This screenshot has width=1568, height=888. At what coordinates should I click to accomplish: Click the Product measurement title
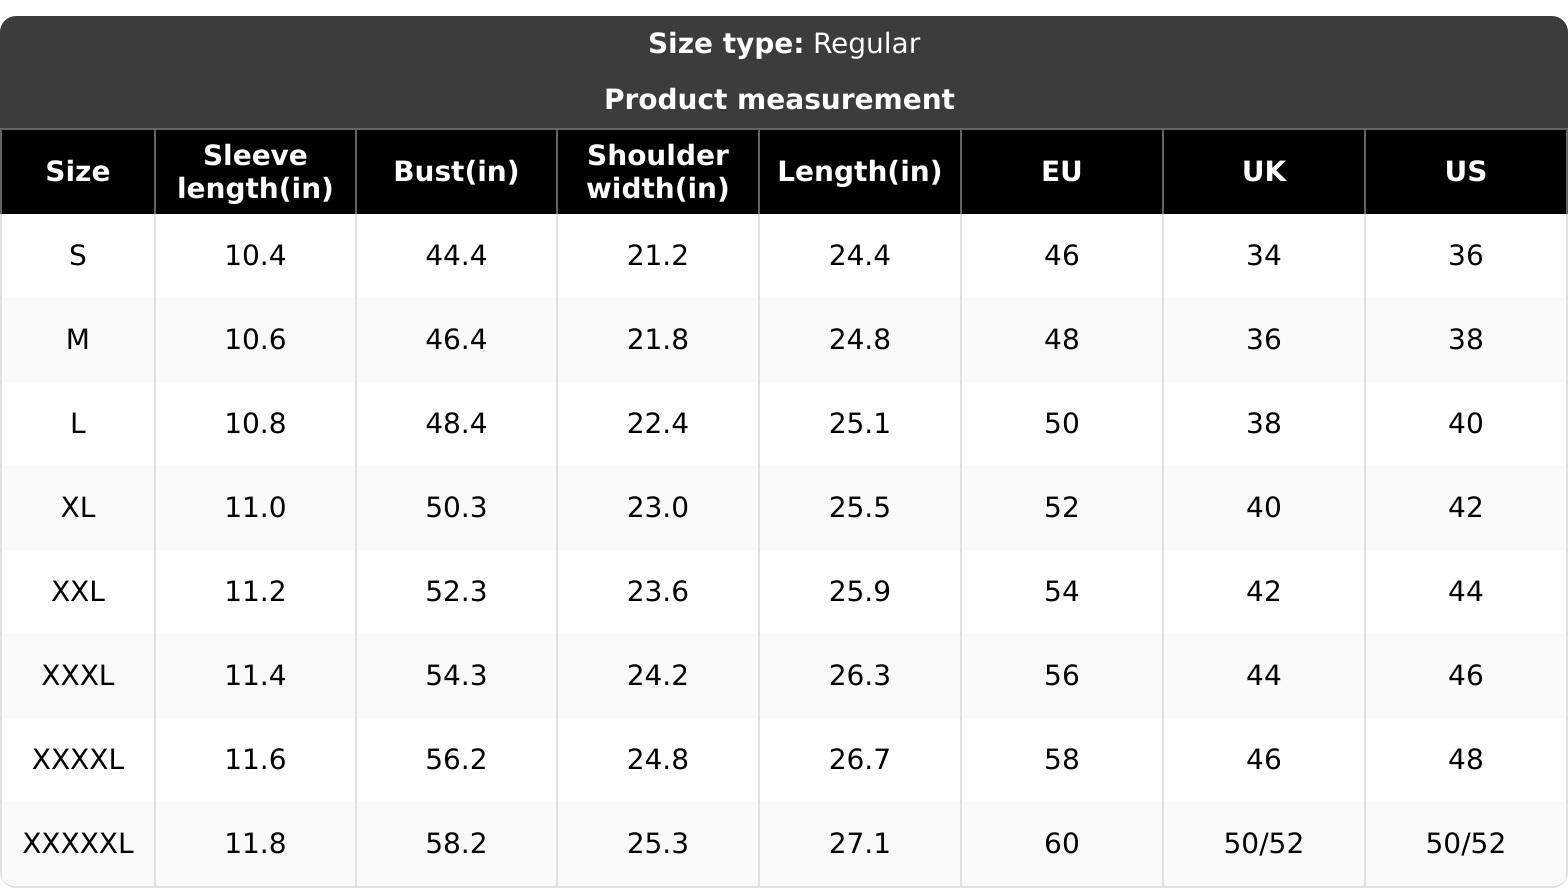pyautogui.click(x=780, y=100)
